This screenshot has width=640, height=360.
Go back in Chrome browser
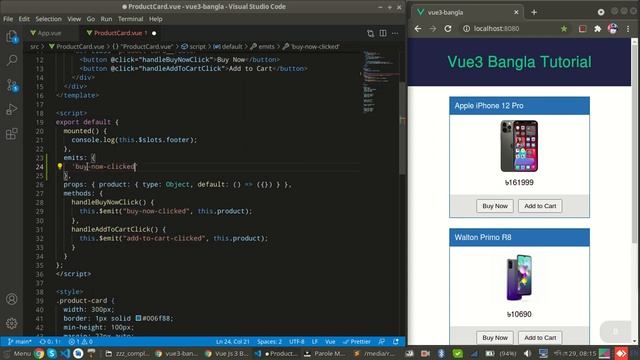pos(418,29)
